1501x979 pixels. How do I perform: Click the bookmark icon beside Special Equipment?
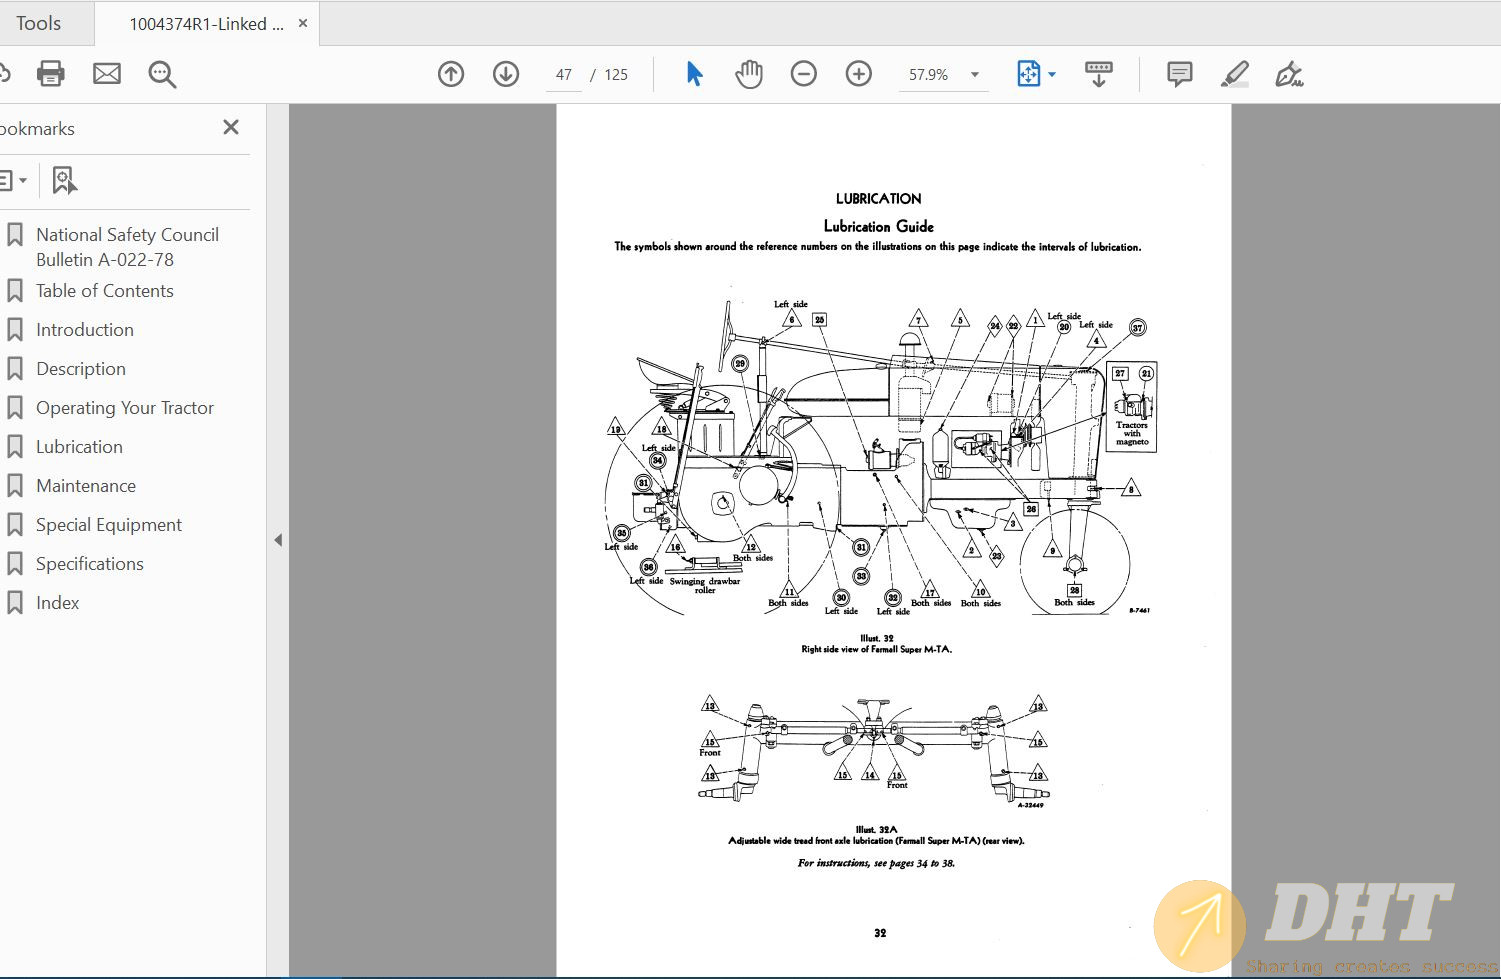click(15, 524)
